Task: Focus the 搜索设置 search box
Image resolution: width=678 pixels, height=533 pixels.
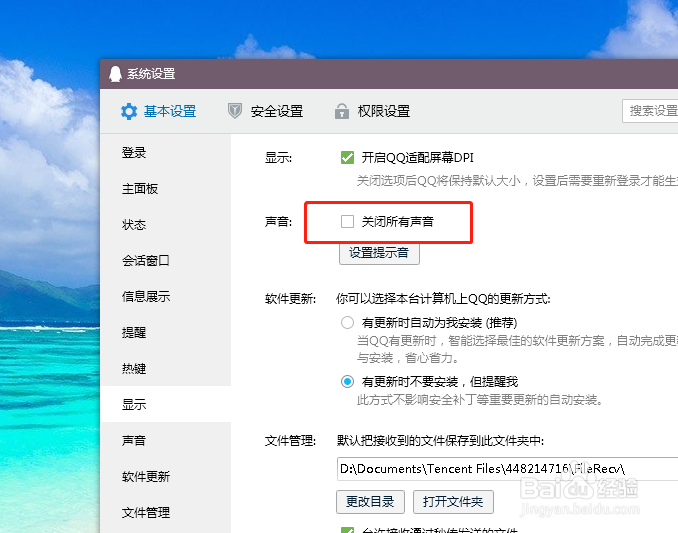Action: 650,111
